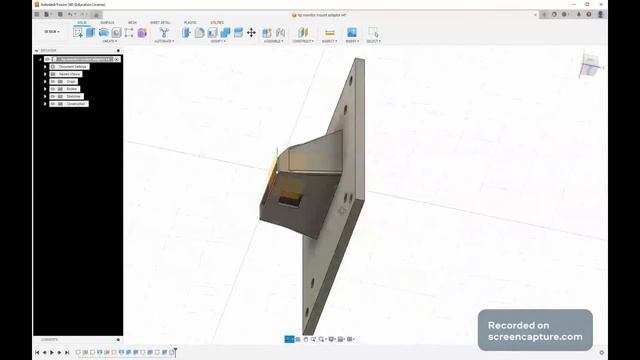
Task: Toggle eye icon for Origin folder
Action: [x=53, y=82]
